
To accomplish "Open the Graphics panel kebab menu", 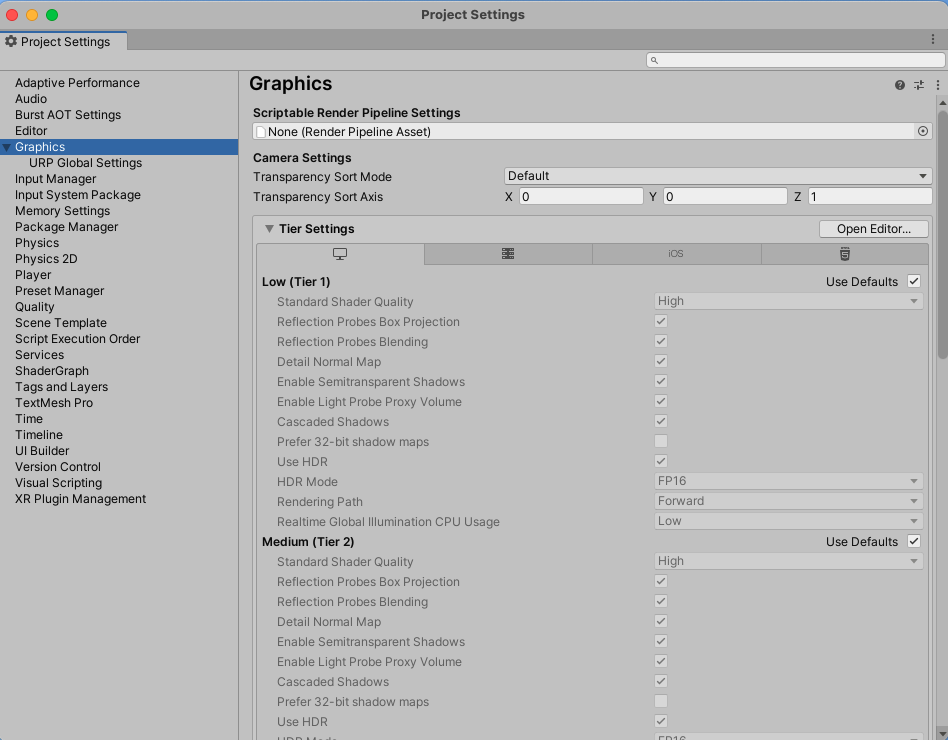I will (937, 85).
